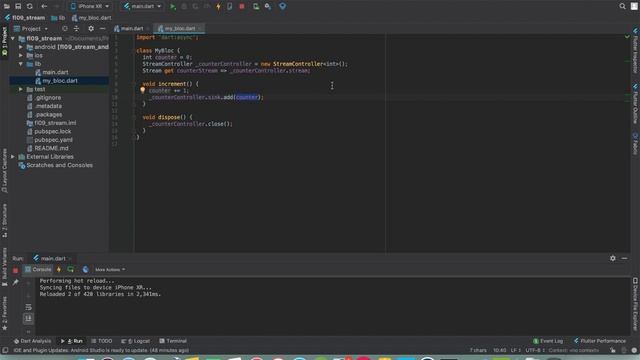
Task: Click the pin tab icon in Run panel
Action: [16, 282]
